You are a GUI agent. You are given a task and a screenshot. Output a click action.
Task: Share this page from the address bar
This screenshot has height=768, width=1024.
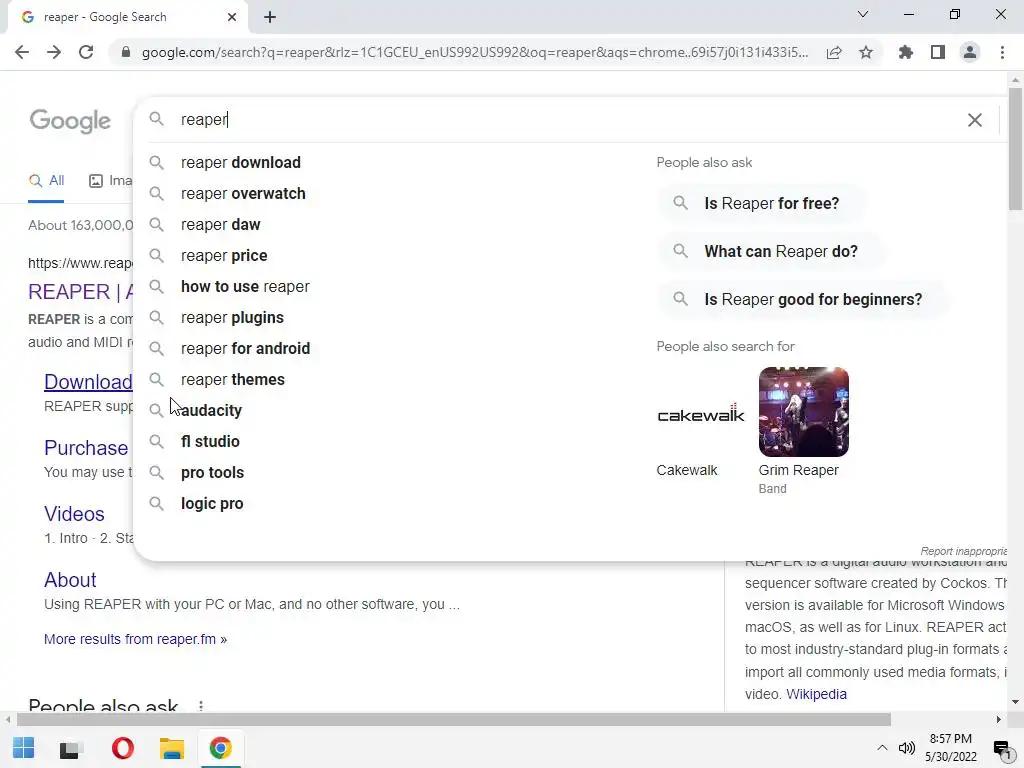pos(834,52)
